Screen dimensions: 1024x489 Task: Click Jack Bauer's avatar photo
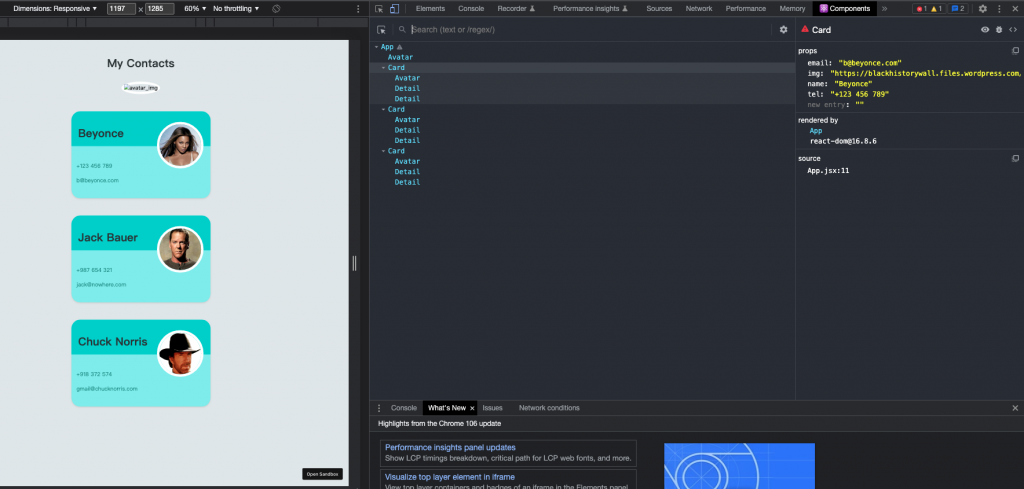pos(180,249)
